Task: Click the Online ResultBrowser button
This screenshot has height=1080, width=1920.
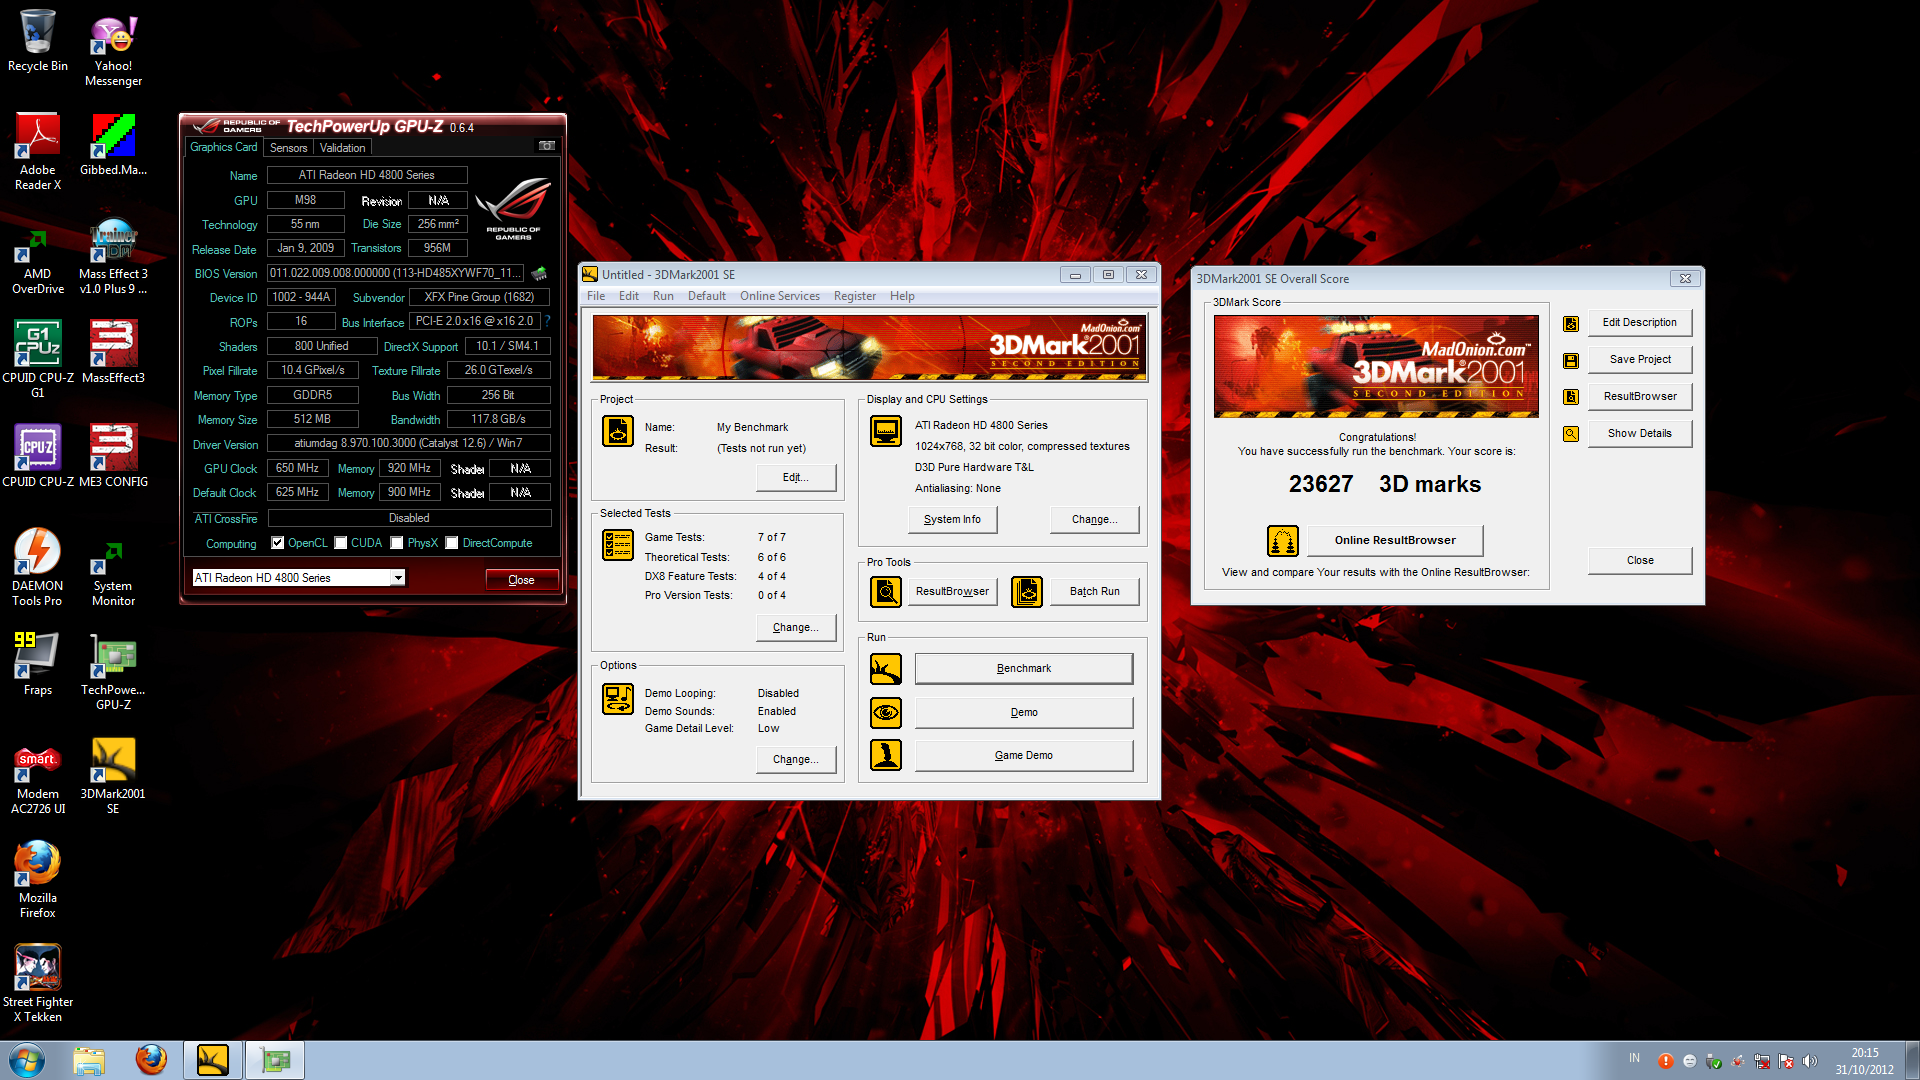Action: [x=1394, y=541]
